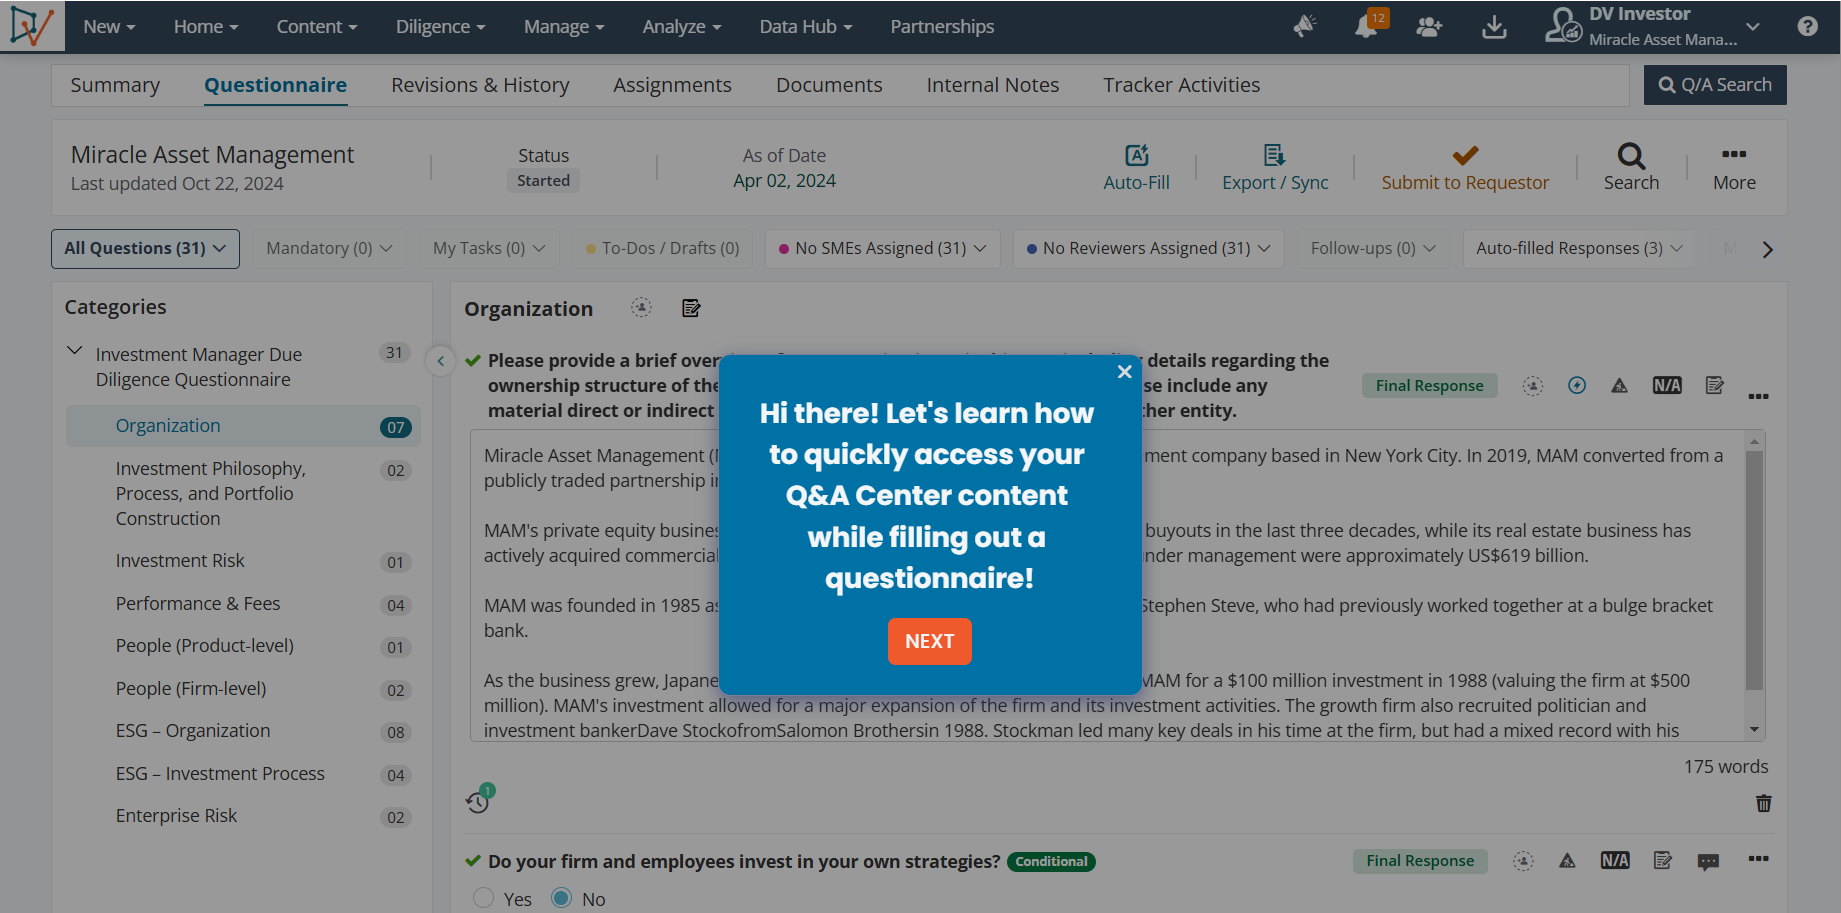1841x913 pixels.
Task: Open the Partnerships menu item
Action: point(942,27)
